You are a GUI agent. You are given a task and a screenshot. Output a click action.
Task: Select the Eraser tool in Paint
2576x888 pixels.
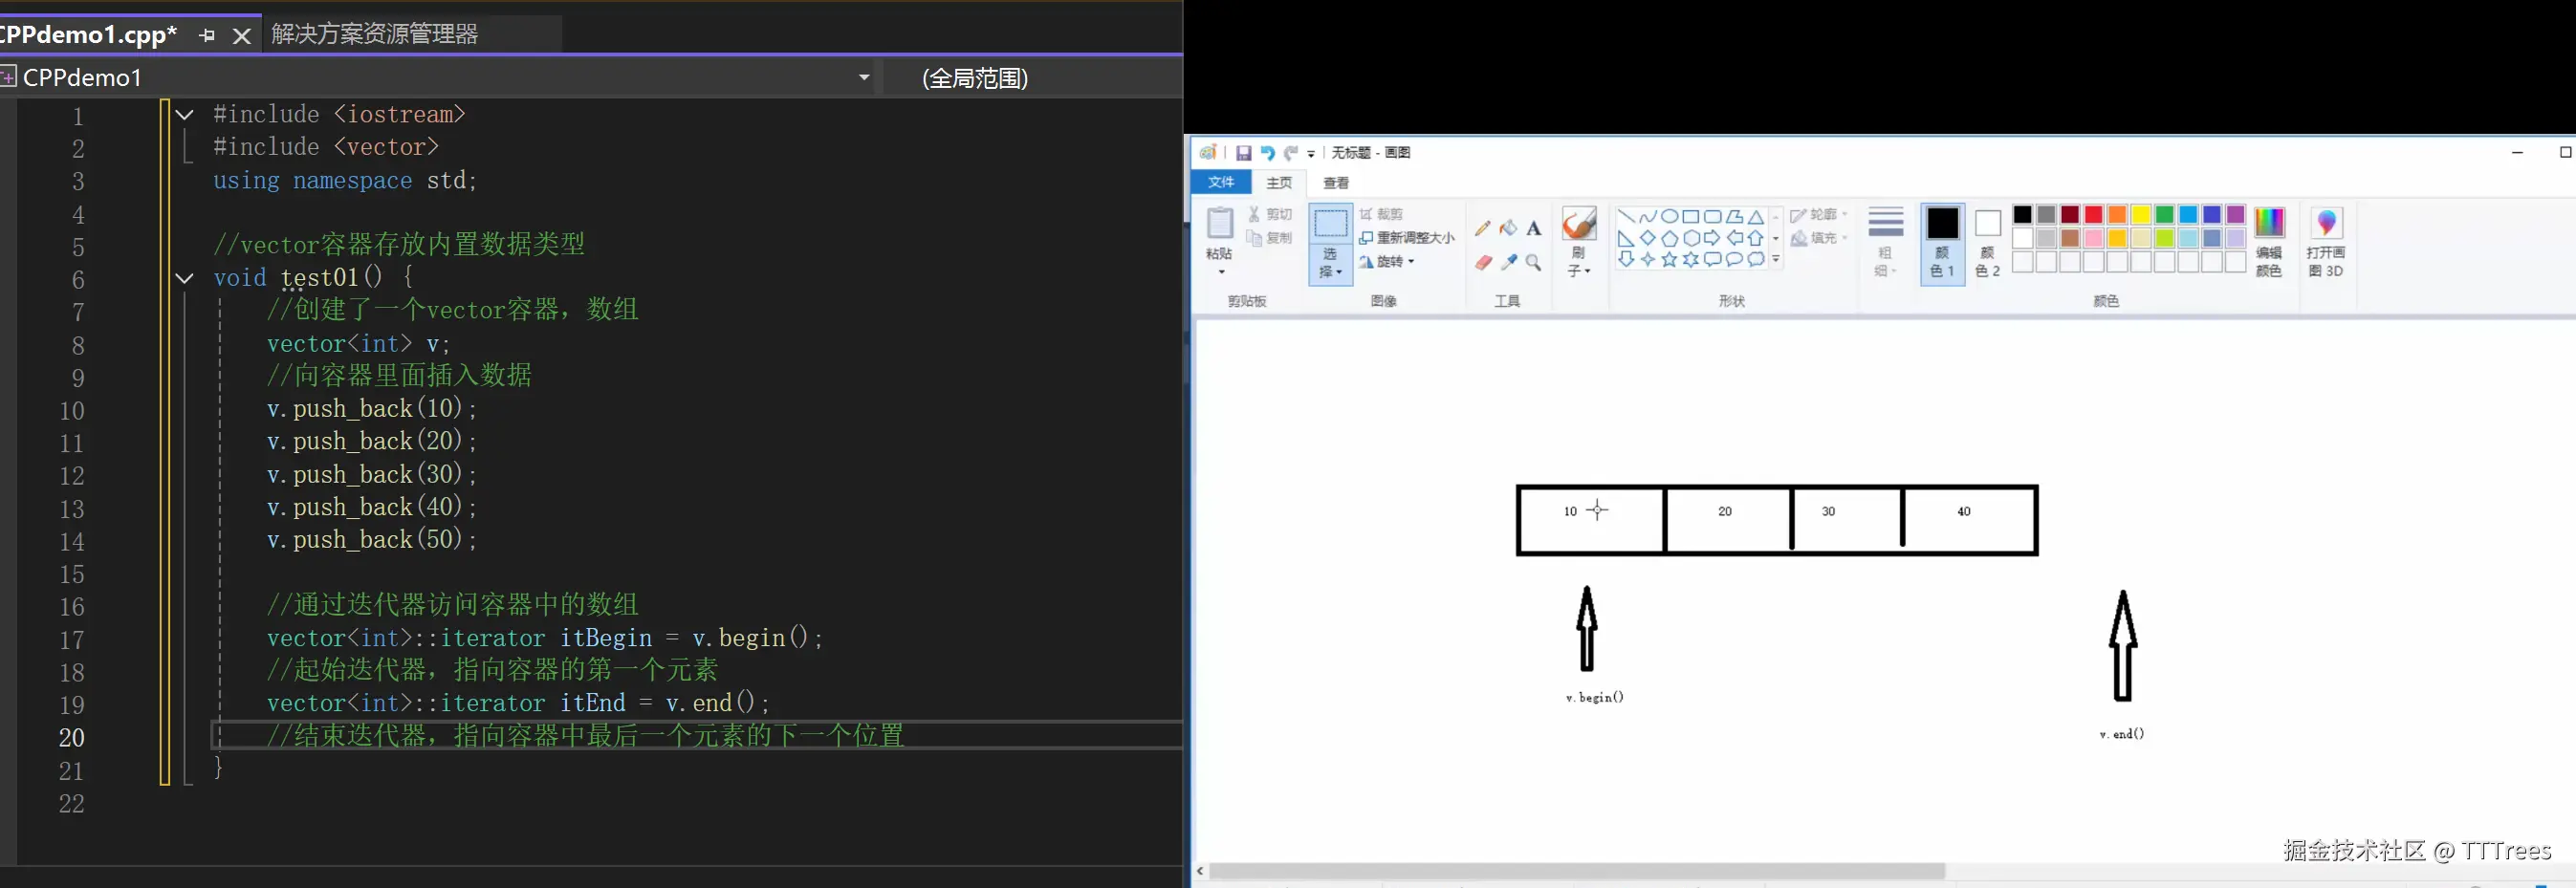(1482, 262)
